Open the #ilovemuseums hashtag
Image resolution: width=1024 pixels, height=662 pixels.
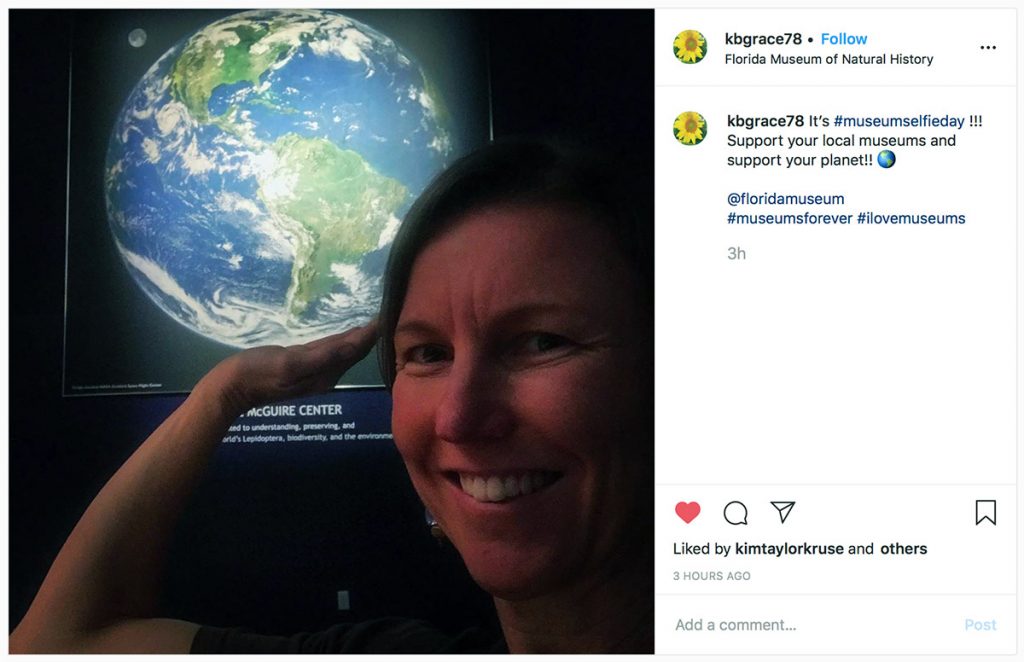tap(911, 219)
